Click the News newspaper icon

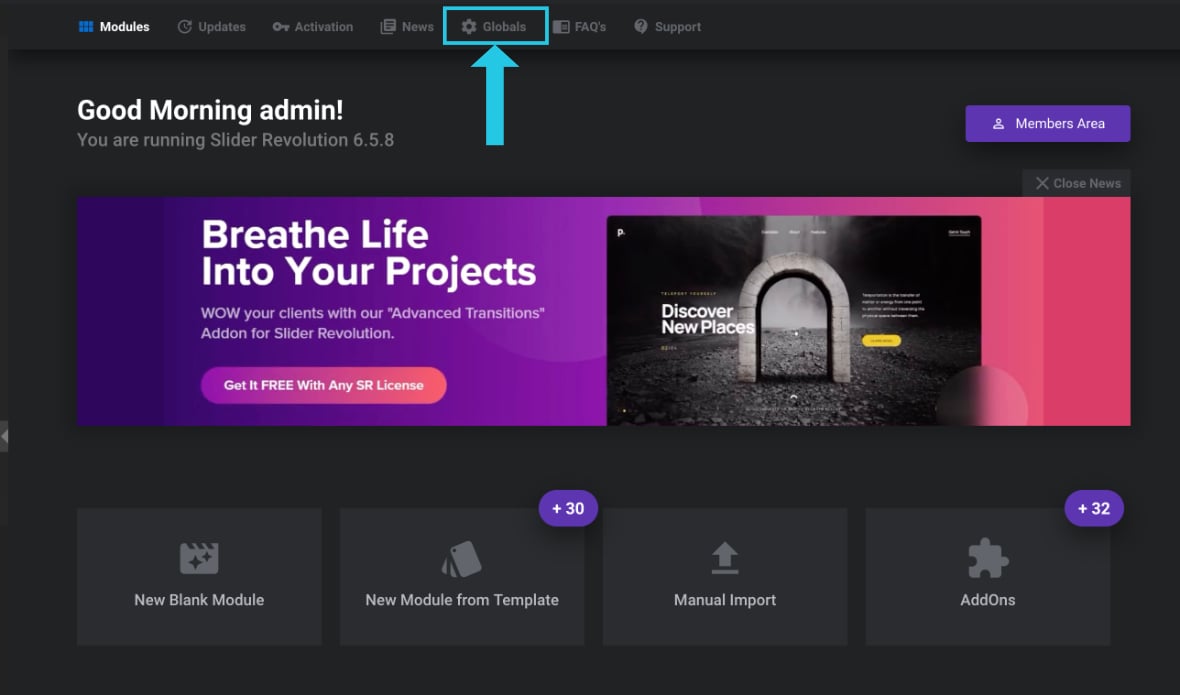coord(388,27)
